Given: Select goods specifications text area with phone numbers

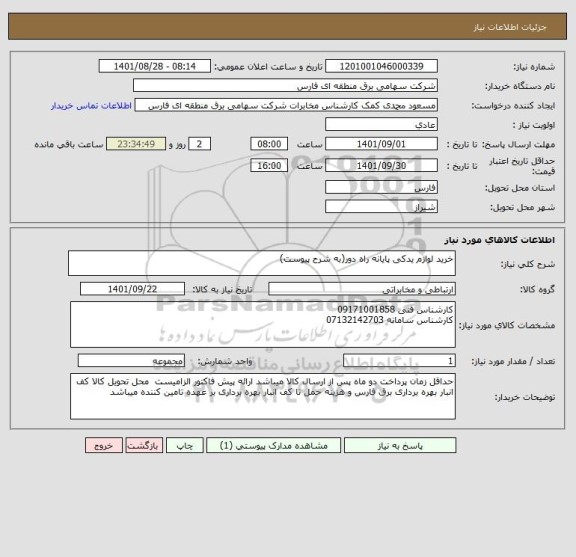Looking at the screenshot, I should click(x=263, y=324).
